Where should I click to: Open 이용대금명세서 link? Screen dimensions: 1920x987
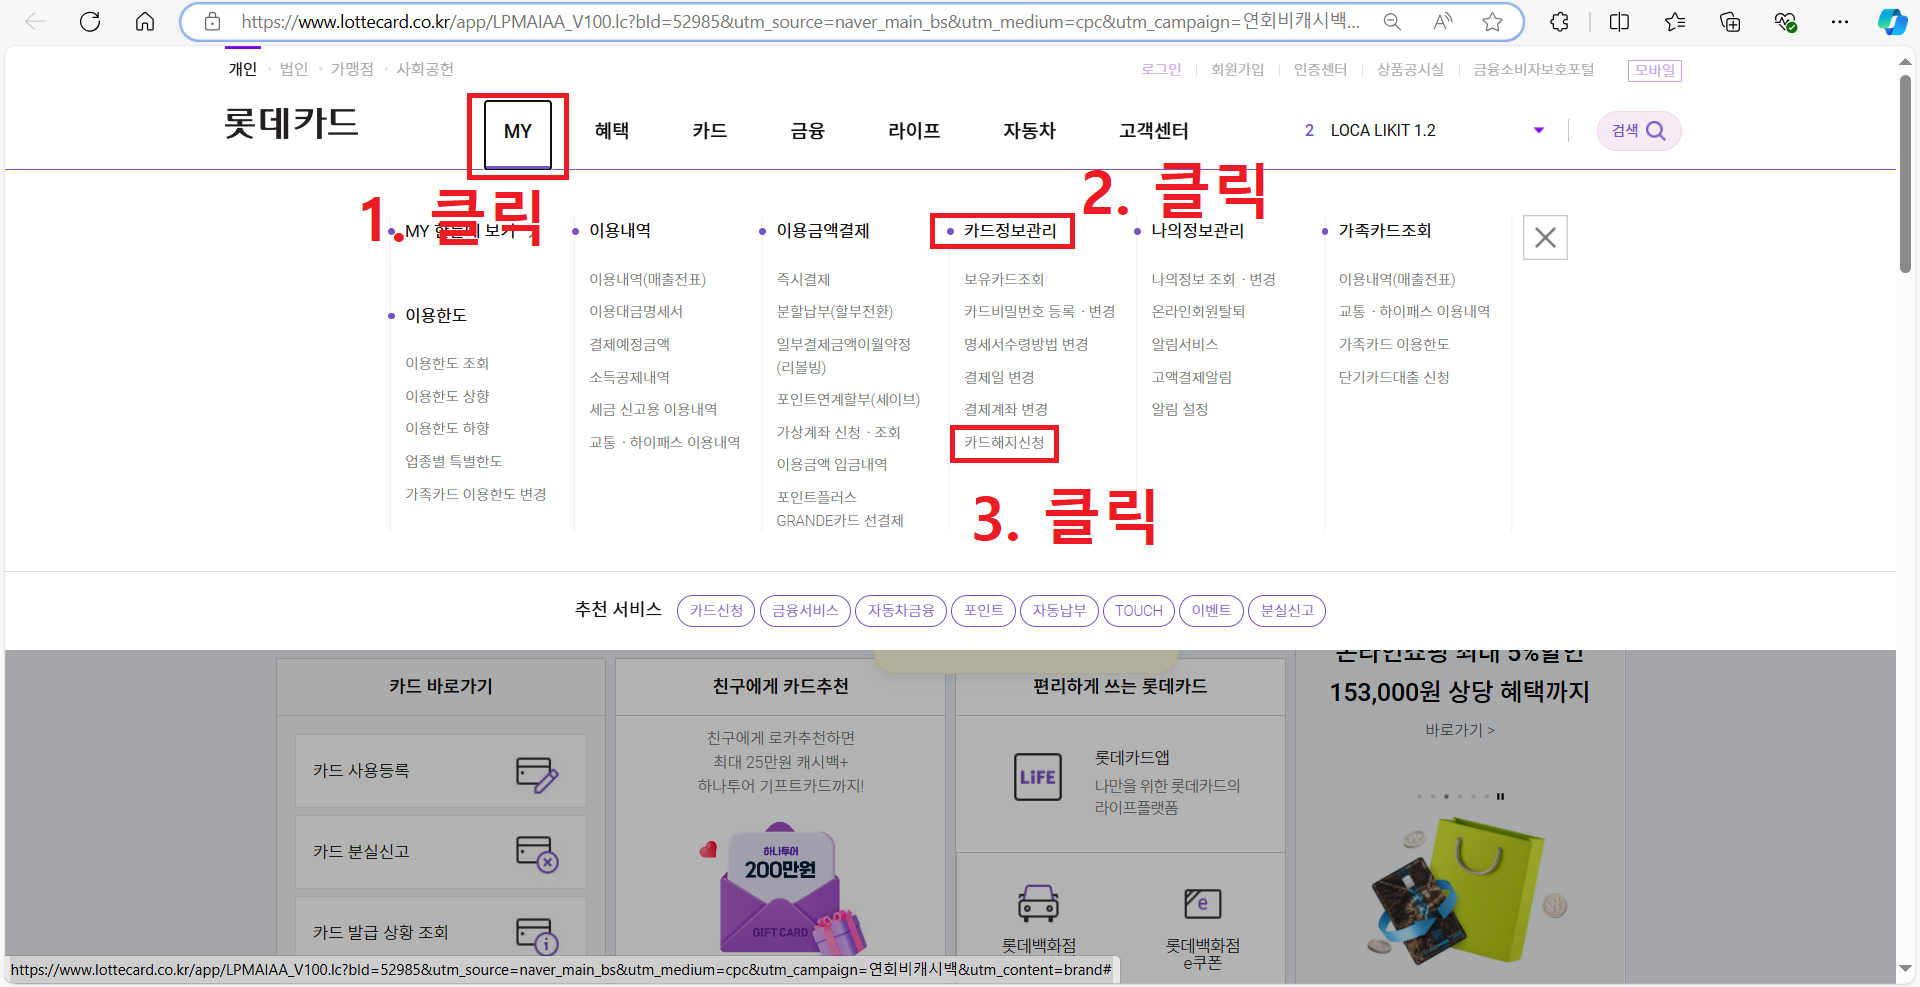click(x=636, y=311)
